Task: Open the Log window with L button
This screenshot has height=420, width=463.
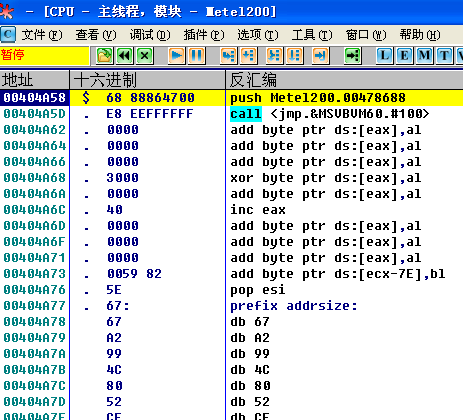Action: [x=384, y=55]
